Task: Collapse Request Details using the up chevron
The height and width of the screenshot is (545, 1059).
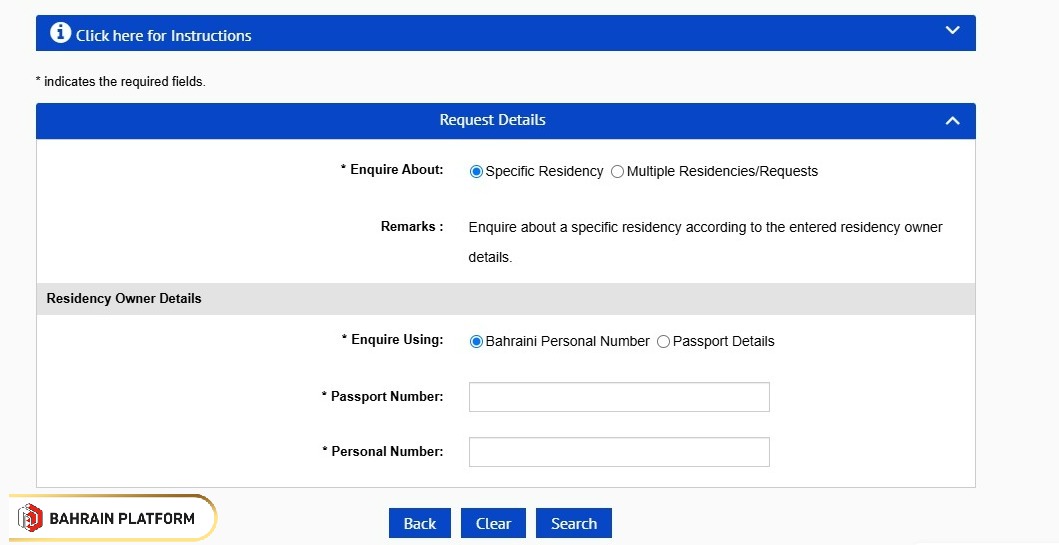Action: click(952, 121)
